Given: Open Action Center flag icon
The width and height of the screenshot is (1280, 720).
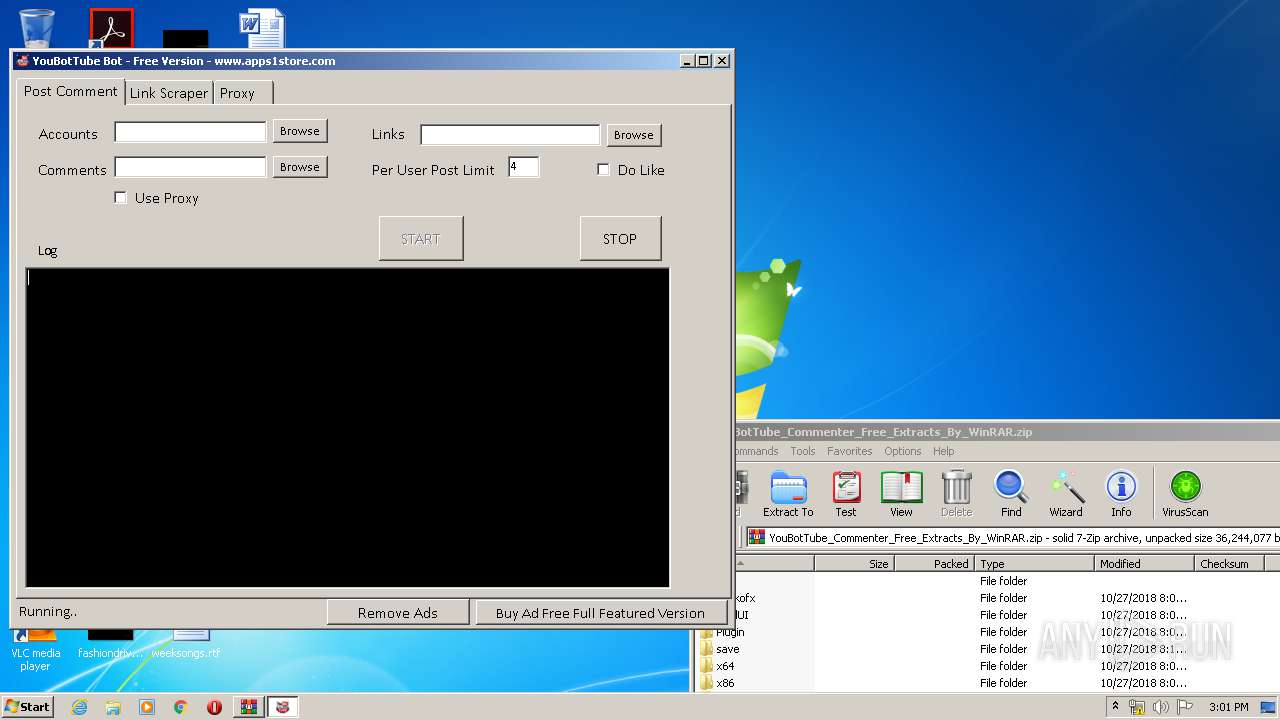Looking at the screenshot, I should pyautogui.click(x=1187, y=707).
